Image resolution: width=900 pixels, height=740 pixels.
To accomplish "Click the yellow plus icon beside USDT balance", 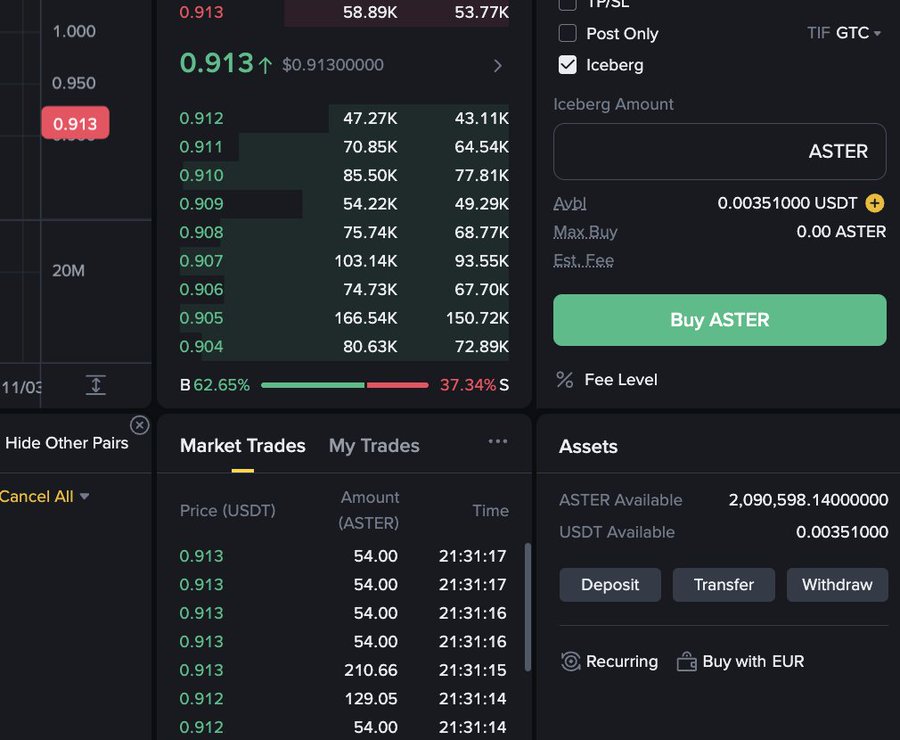I will (875, 202).
